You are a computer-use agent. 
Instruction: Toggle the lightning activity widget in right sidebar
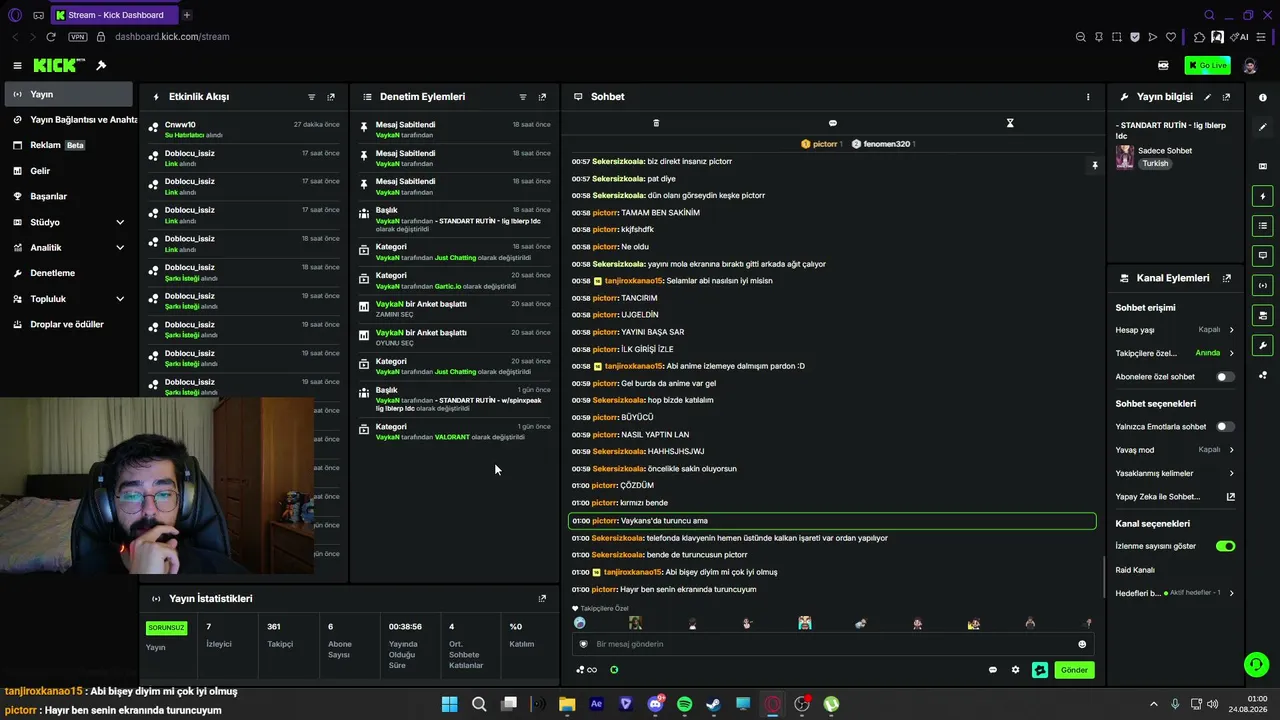1263,196
